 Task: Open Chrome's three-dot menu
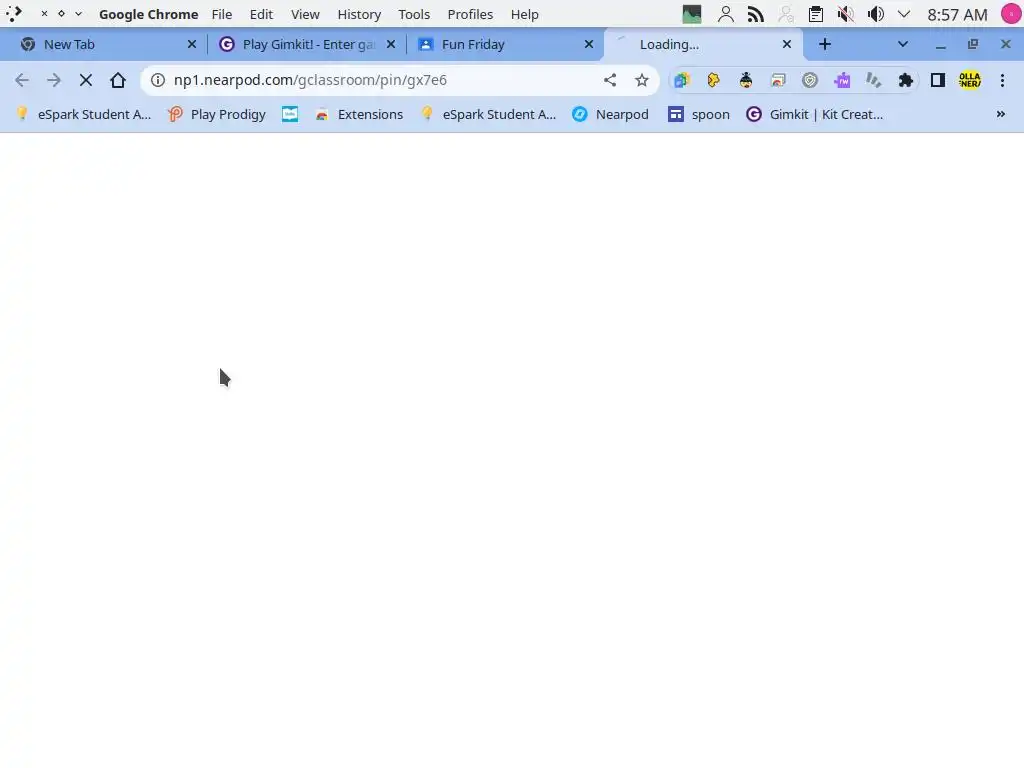click(x=1002, y=80)
